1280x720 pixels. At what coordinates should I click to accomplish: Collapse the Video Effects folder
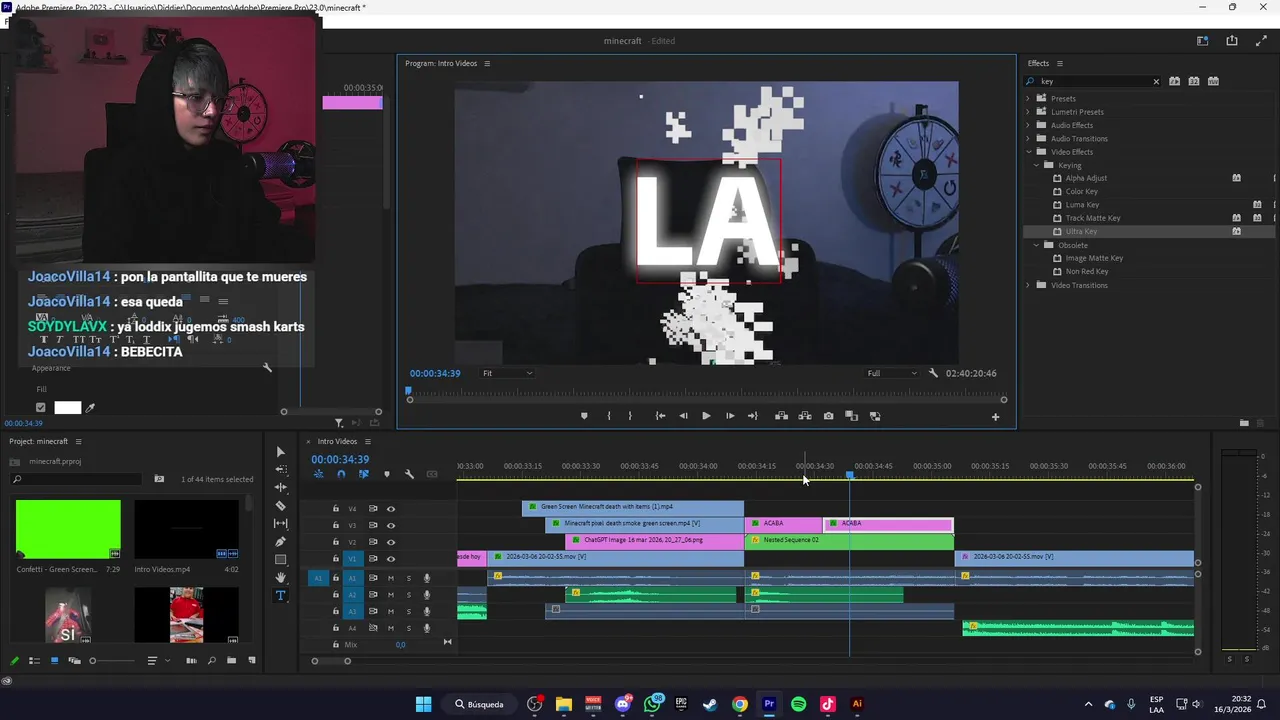pos(1027,152)
